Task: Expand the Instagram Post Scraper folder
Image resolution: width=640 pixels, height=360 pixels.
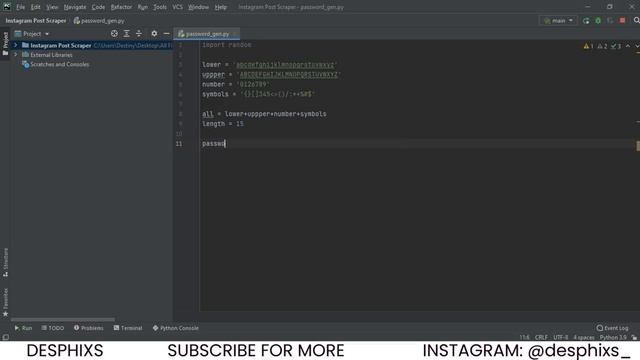Action: coord(16,45)
